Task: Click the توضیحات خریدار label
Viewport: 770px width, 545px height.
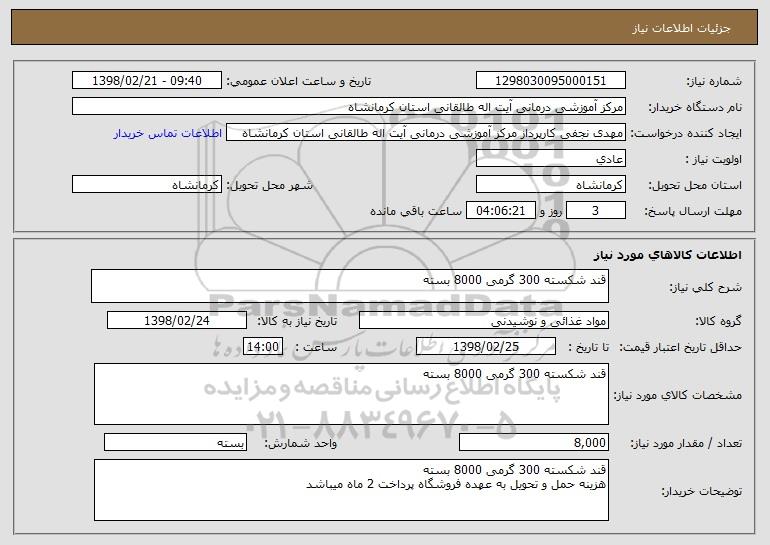Action: (702, 491)
